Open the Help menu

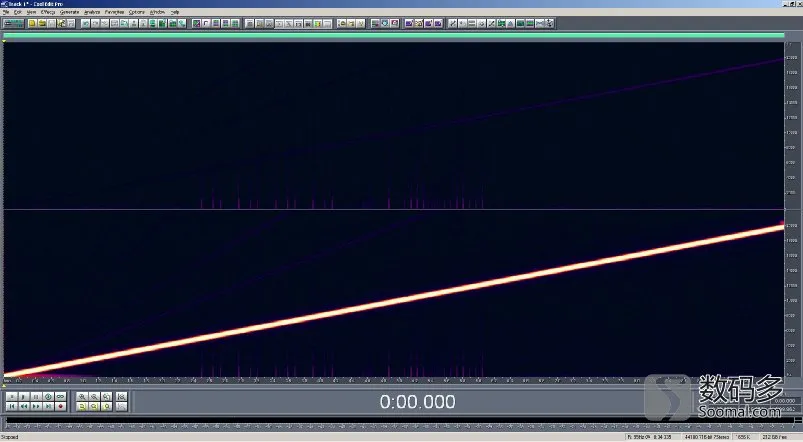click(175, 12)
